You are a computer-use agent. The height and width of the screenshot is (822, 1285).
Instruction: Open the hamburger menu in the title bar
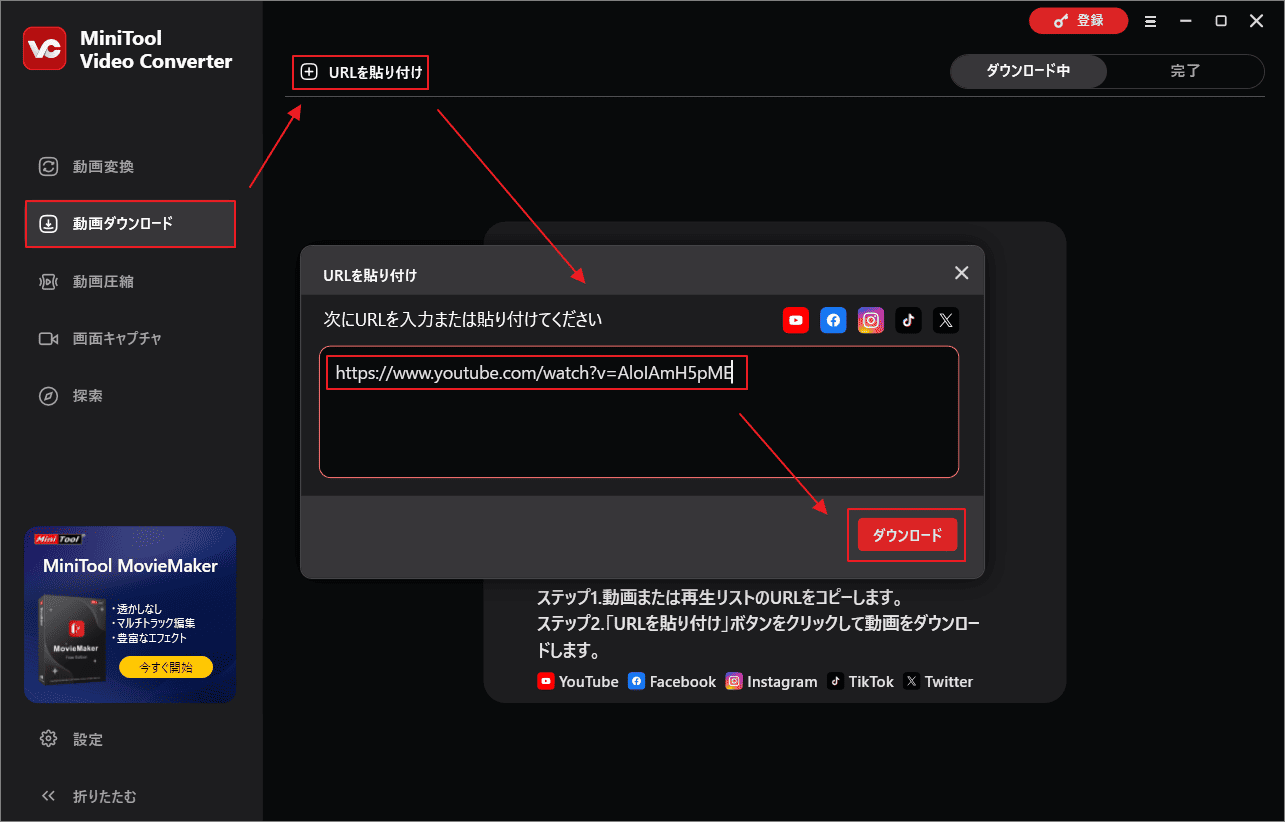(x=1150, y=20)
